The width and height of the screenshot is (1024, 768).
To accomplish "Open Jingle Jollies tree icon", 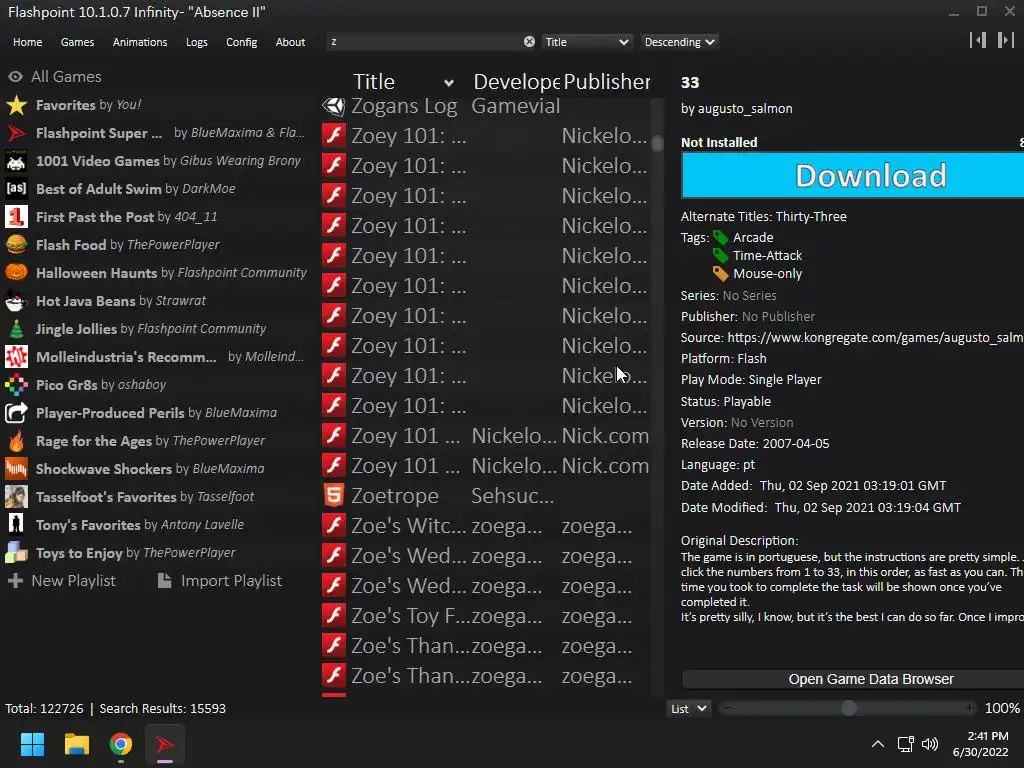I will point(16,329).
